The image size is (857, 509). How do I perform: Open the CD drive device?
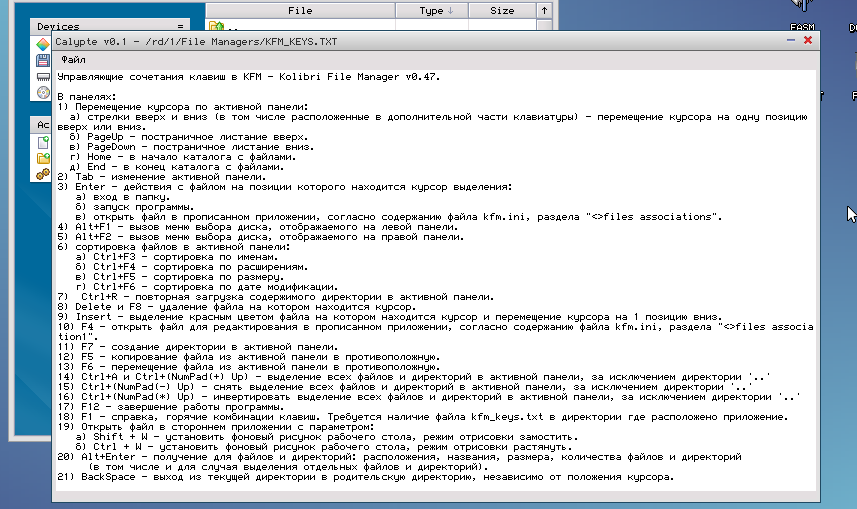pos(43,92)
